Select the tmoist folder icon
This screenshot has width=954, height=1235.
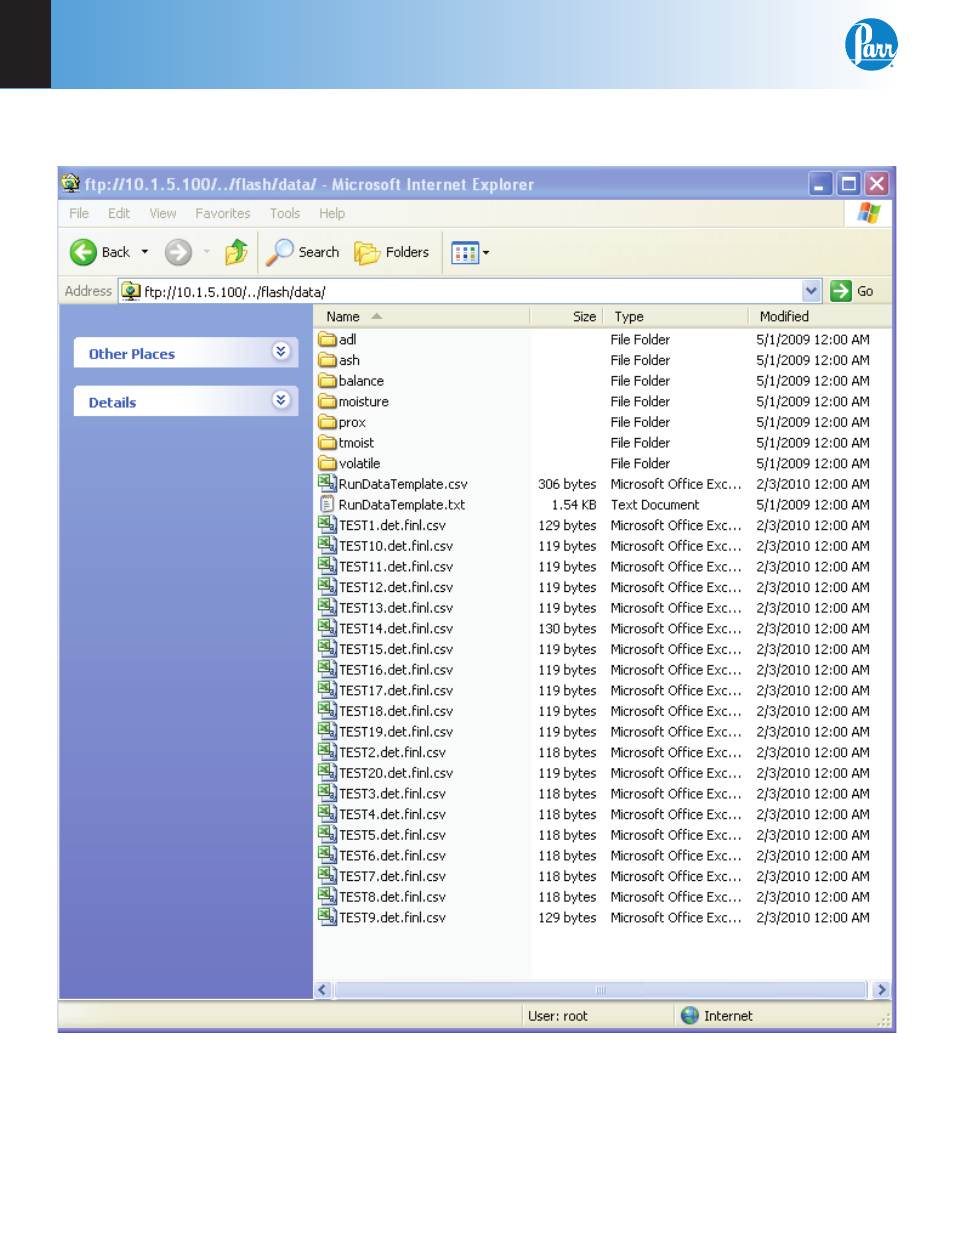point(327,442)
